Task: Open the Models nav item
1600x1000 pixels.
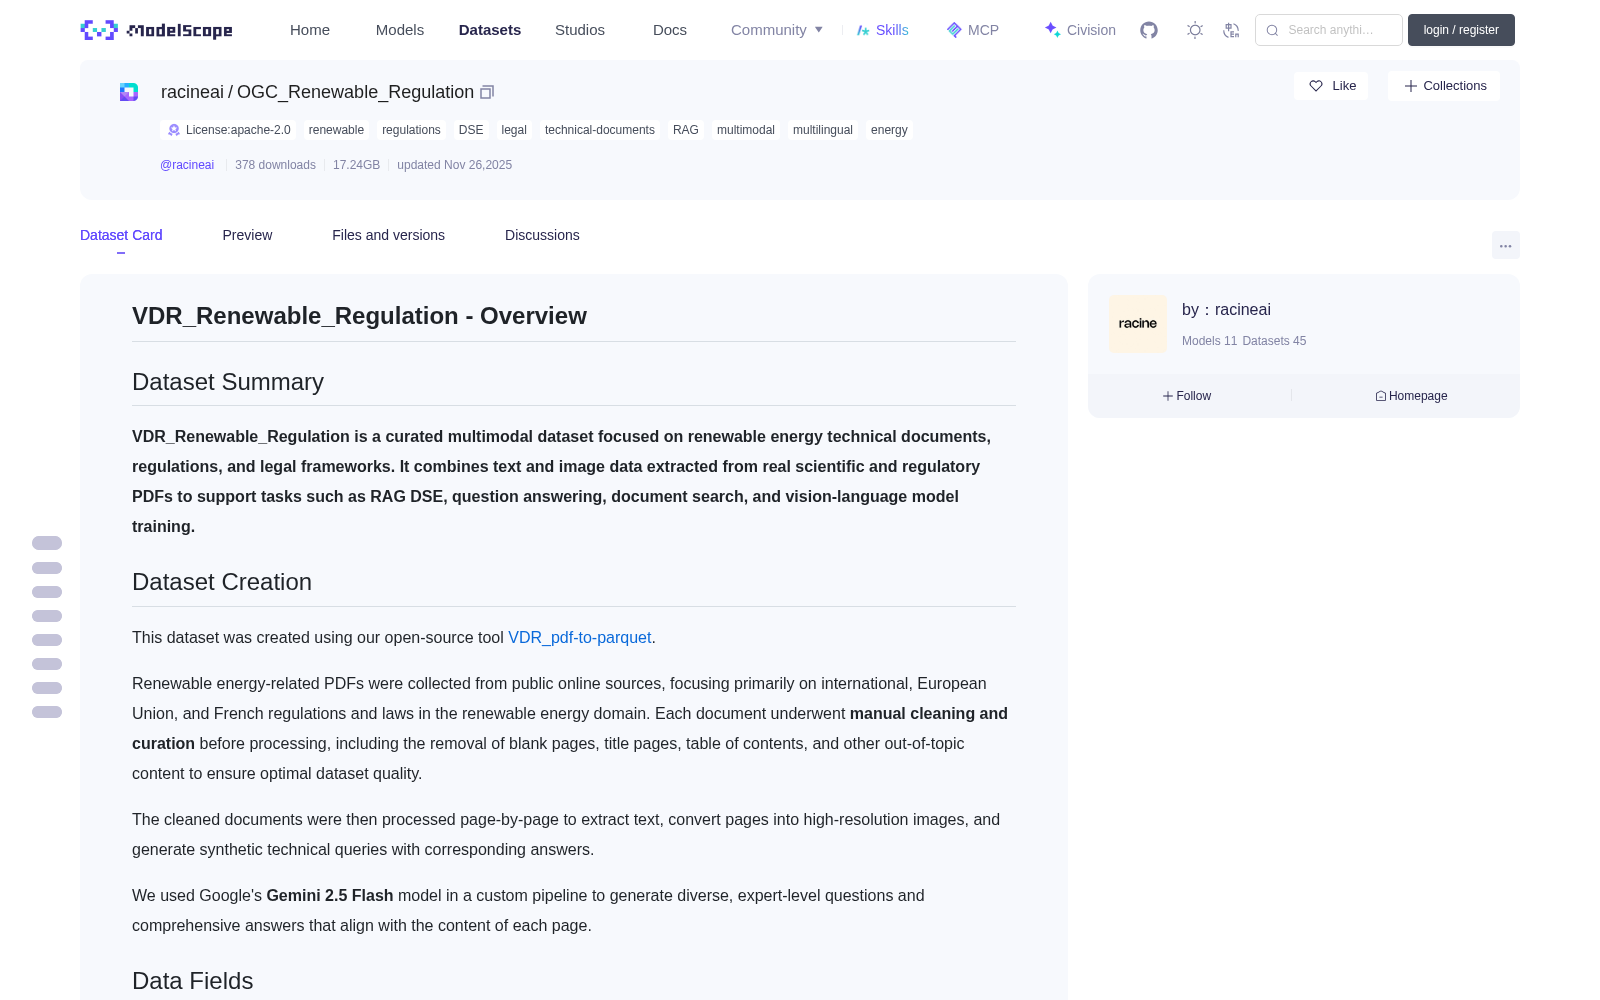Action: [400, 30]
